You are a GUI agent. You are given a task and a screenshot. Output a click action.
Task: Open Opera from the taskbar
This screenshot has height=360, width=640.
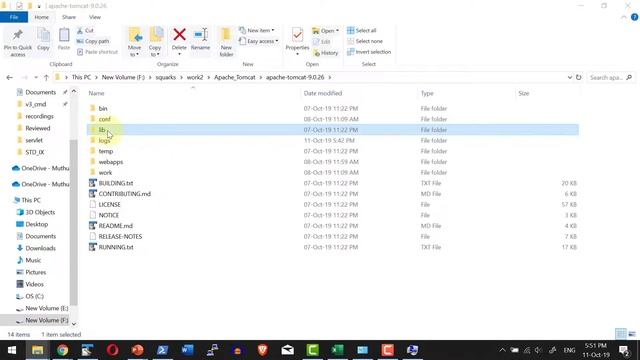[x=113, y=350]
